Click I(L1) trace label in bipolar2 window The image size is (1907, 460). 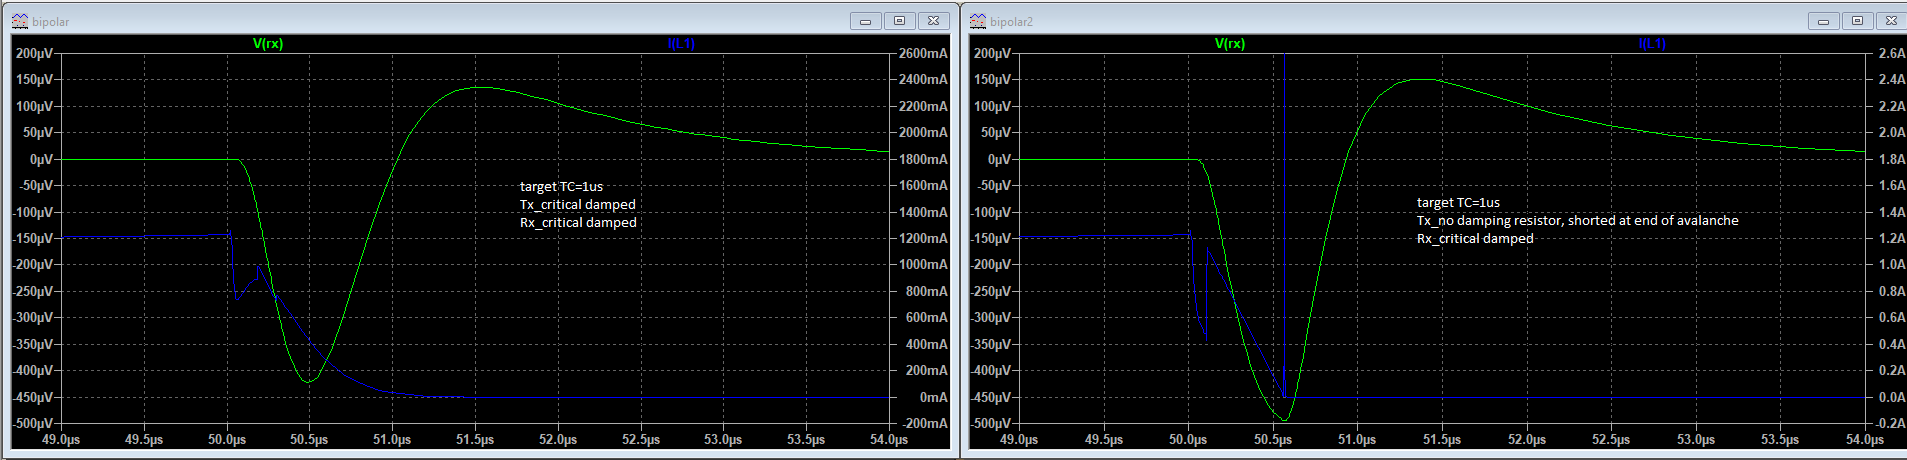coord(1653,44)
